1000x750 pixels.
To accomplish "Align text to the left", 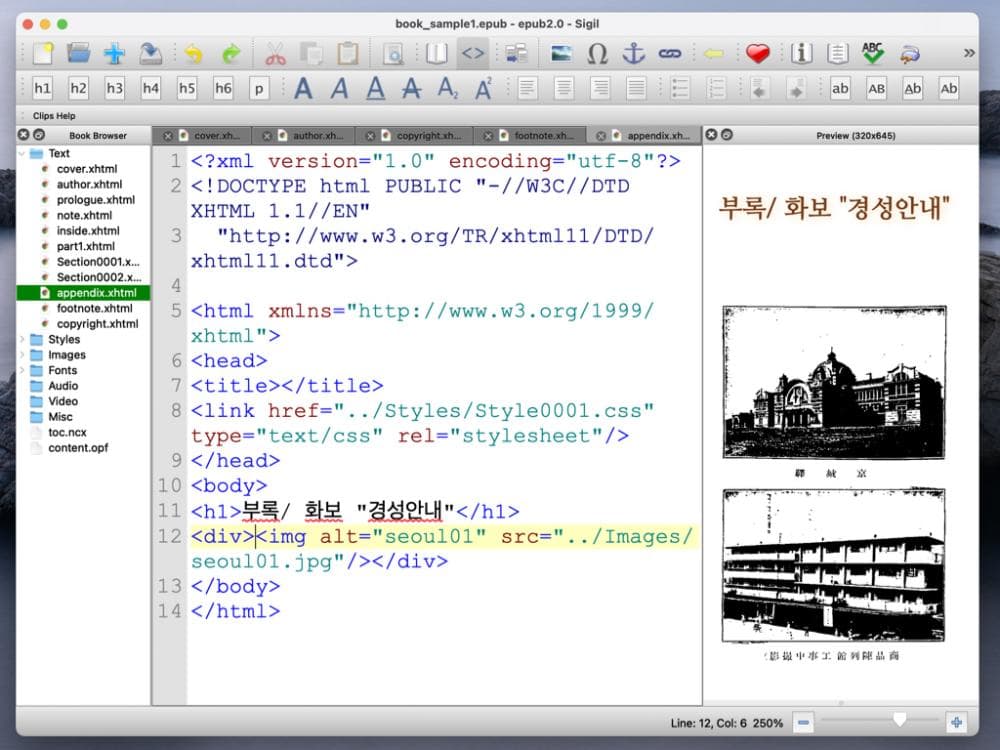I will (527, 88).
